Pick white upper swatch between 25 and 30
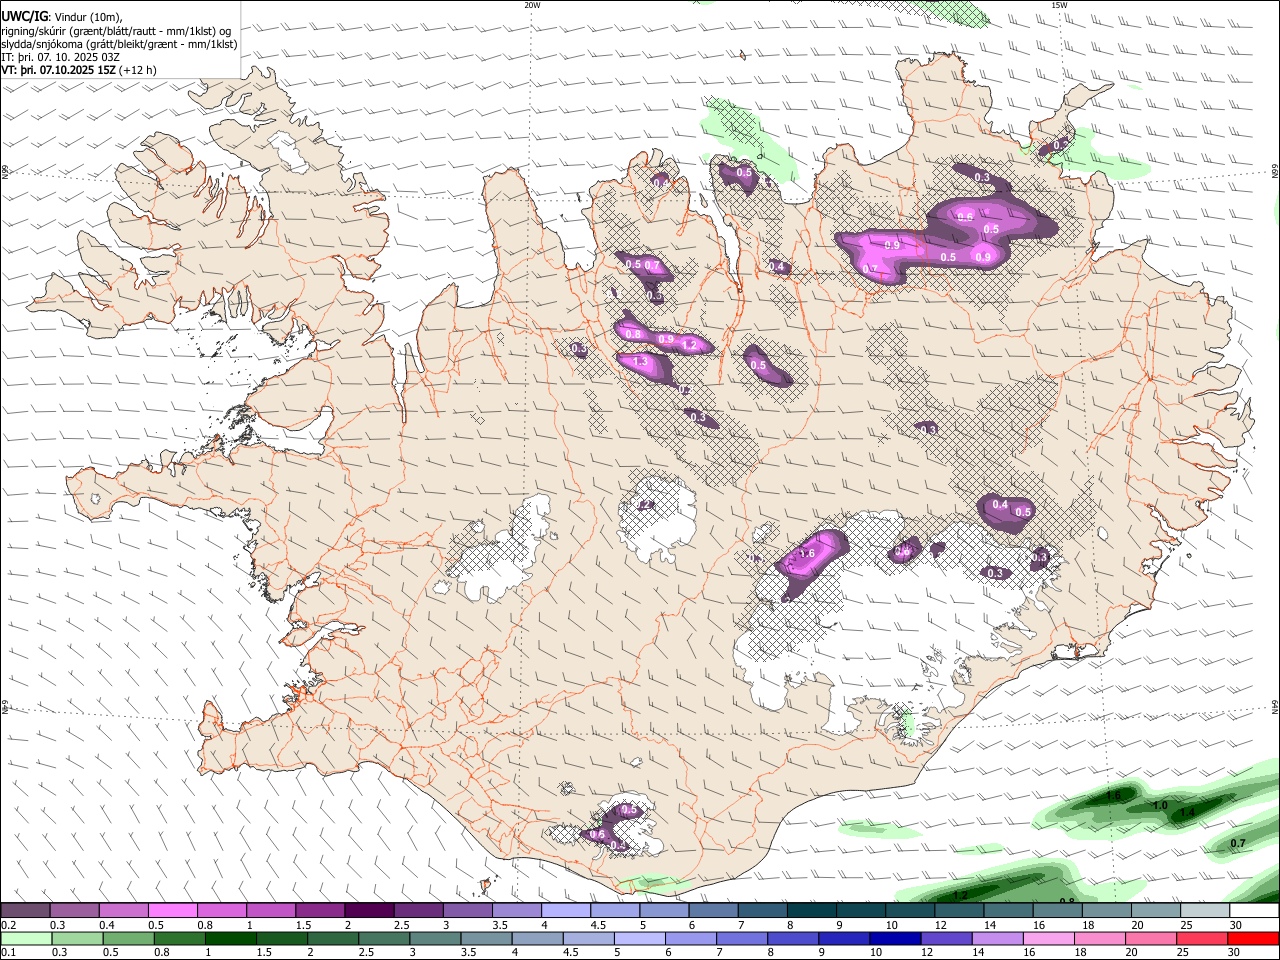 click(1204, 911)
